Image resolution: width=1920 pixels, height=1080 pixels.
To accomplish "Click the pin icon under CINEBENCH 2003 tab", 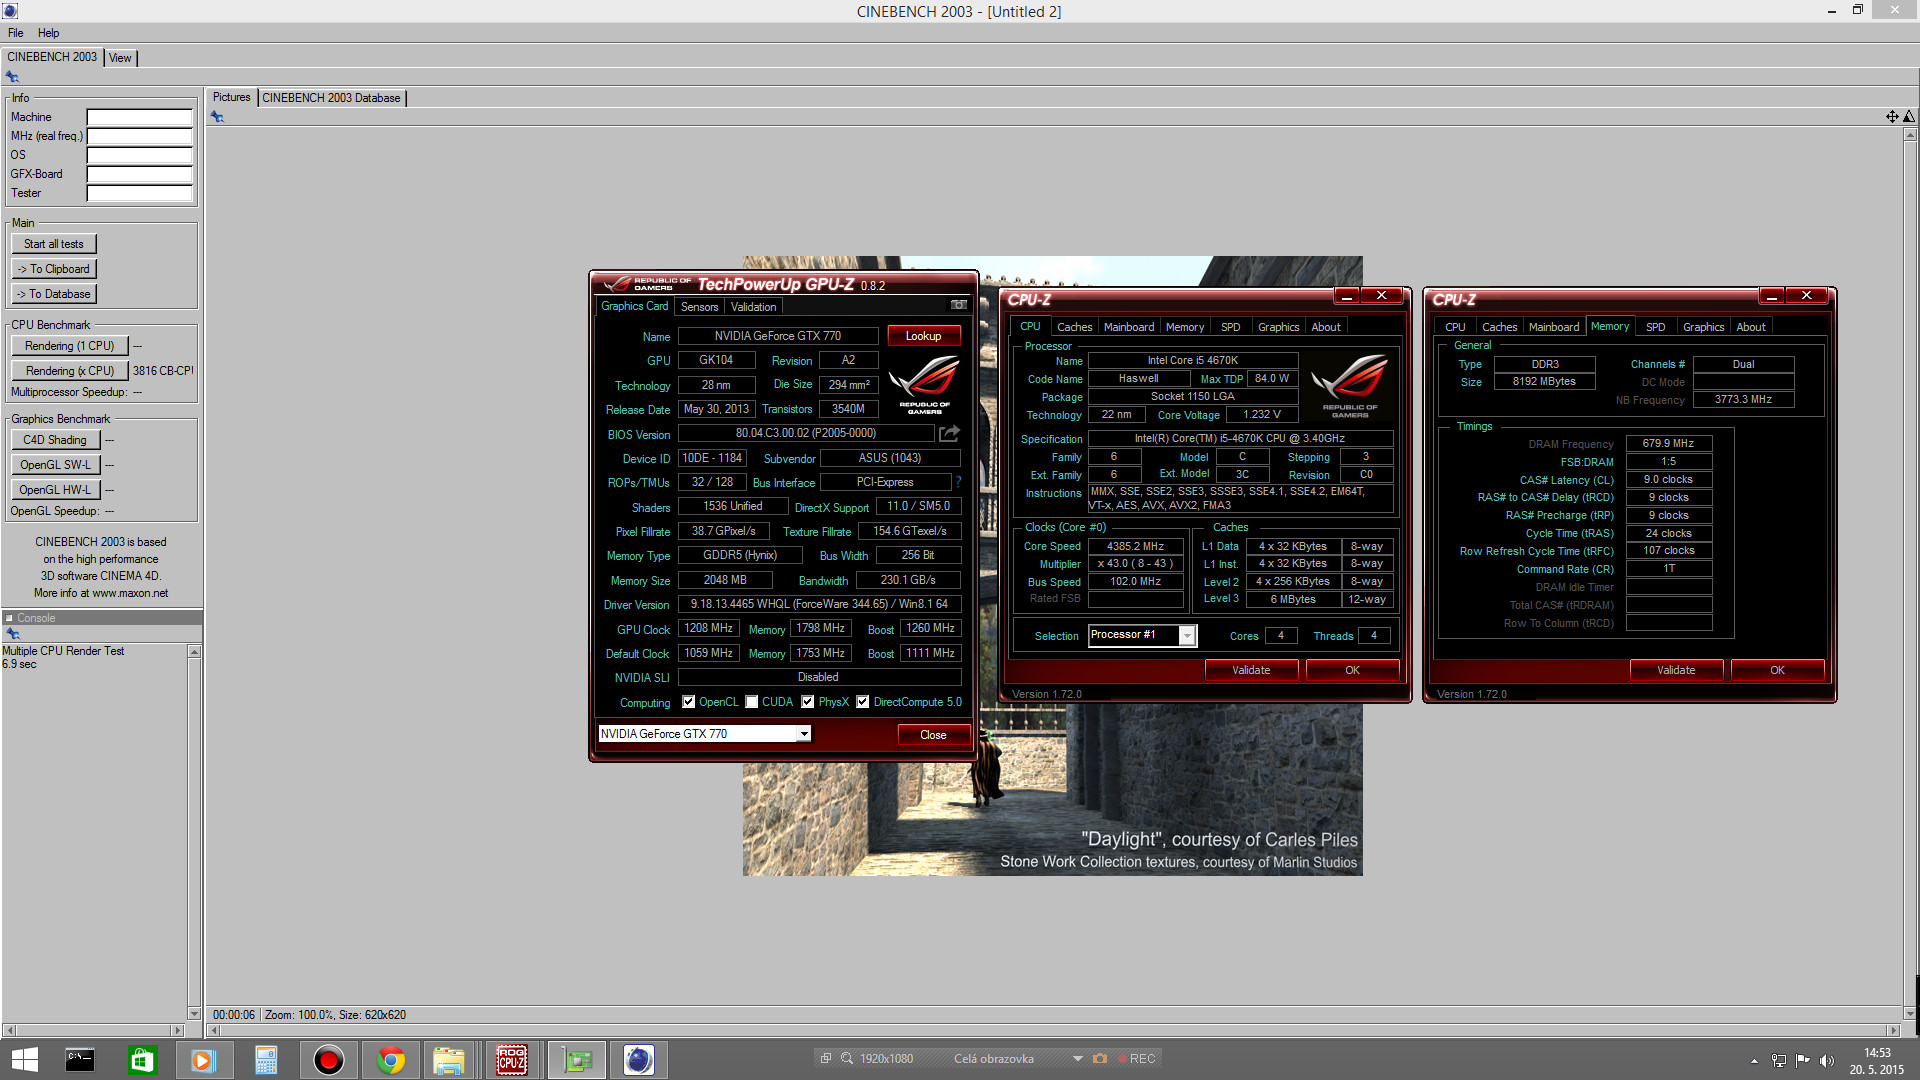I will click(x=12, y=77).
